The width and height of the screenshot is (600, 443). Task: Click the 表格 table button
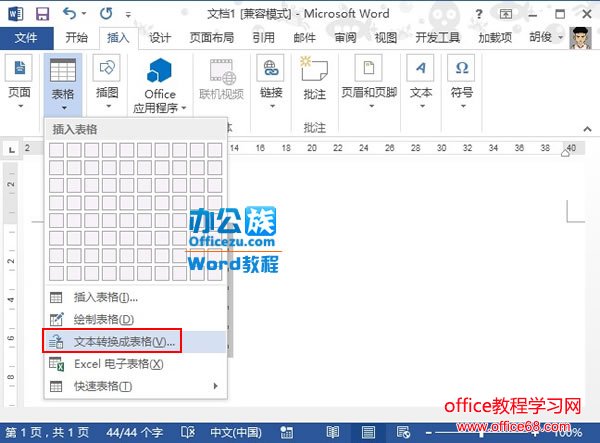click(63, 85)
